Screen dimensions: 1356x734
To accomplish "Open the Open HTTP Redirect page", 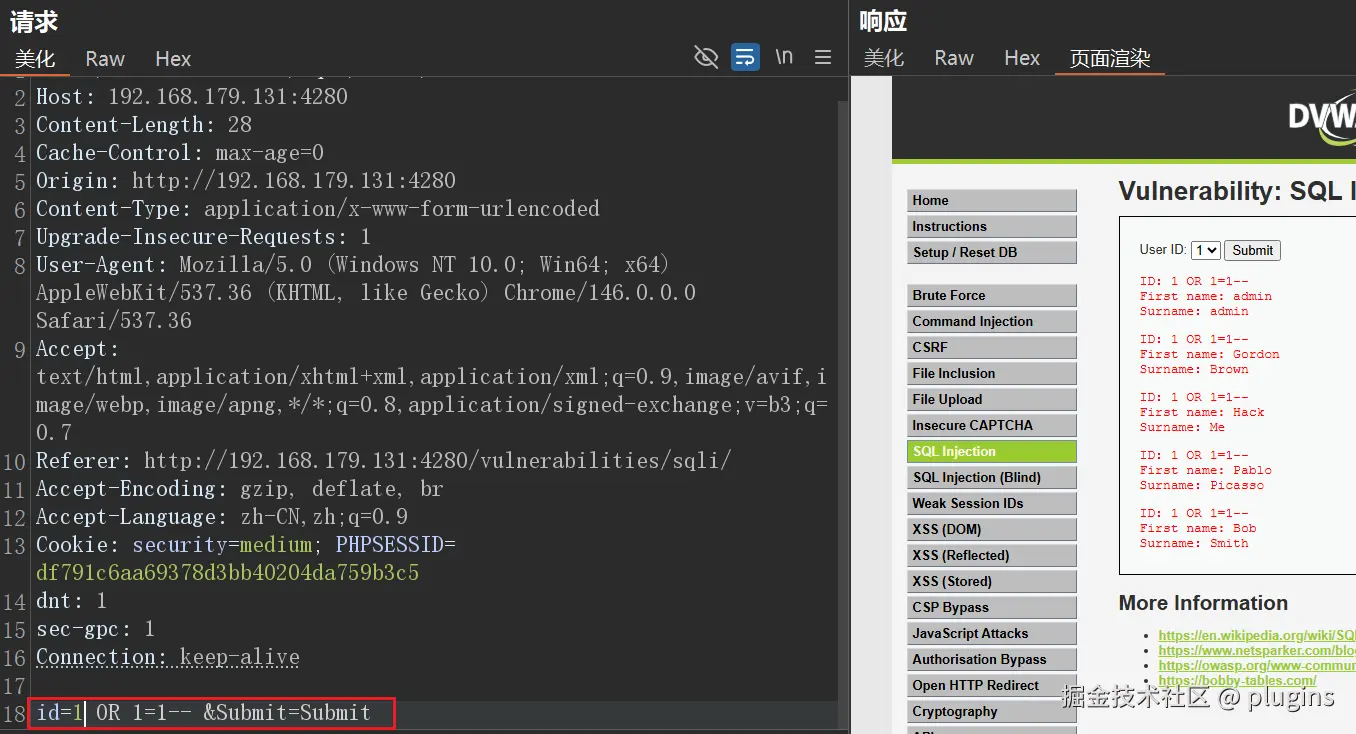I will coord(992,685).
